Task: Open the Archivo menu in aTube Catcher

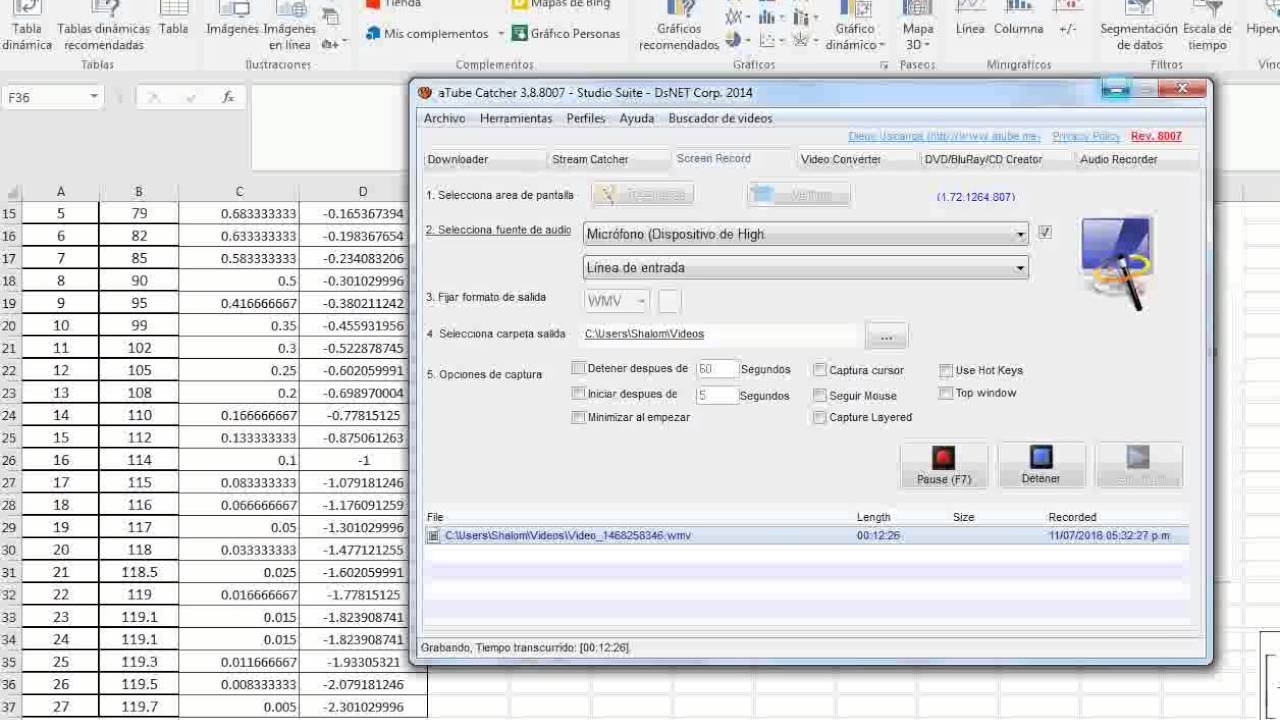Action: pyautogui.click(x=444, y=118)
